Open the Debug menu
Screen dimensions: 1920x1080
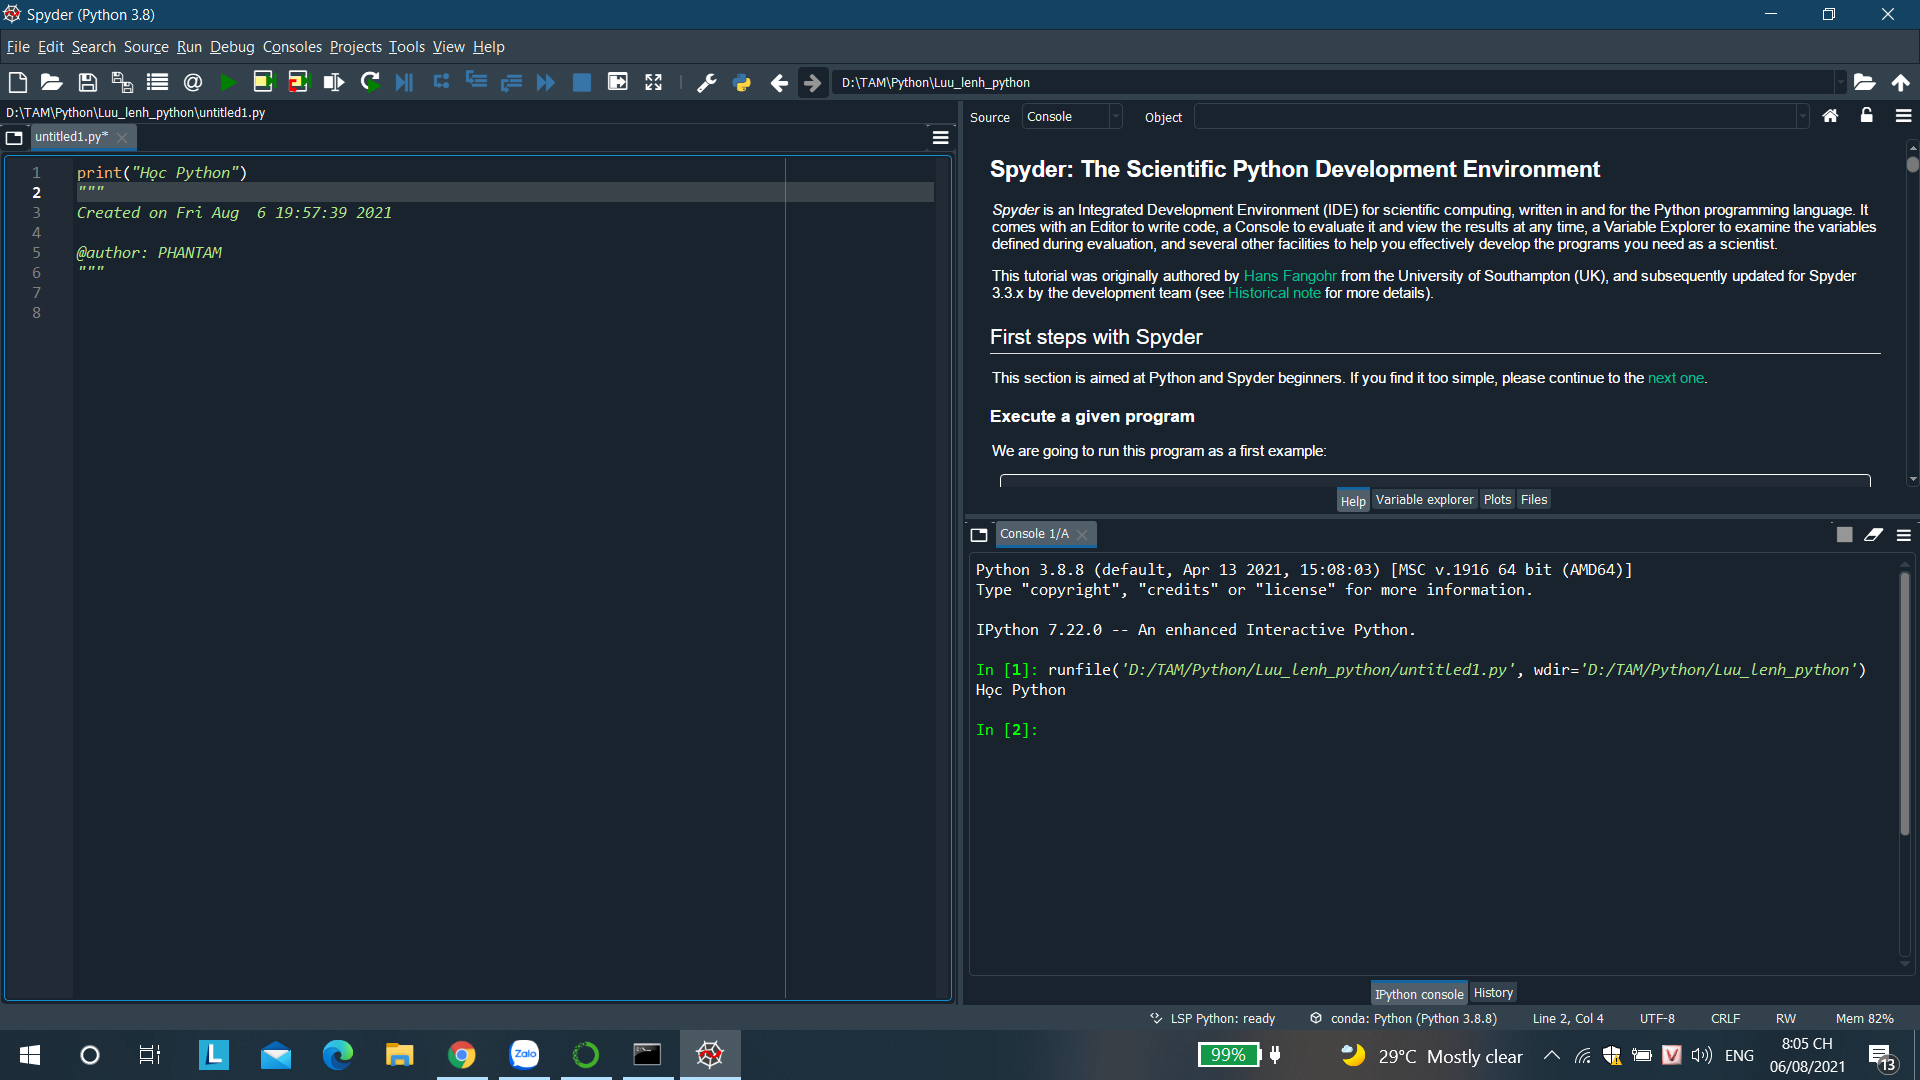point(232,47)
